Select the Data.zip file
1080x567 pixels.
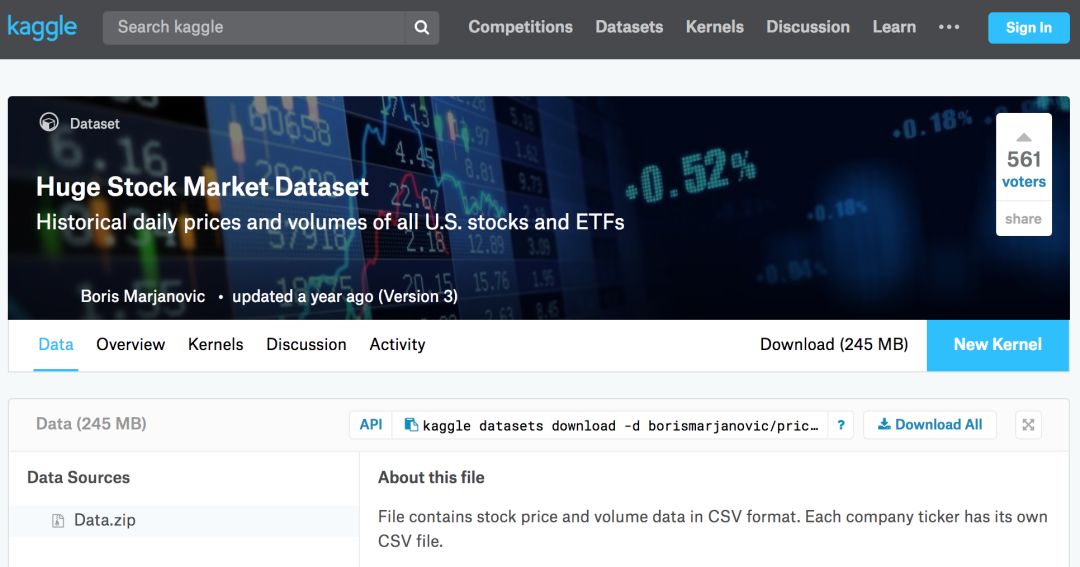pos(104,520)
